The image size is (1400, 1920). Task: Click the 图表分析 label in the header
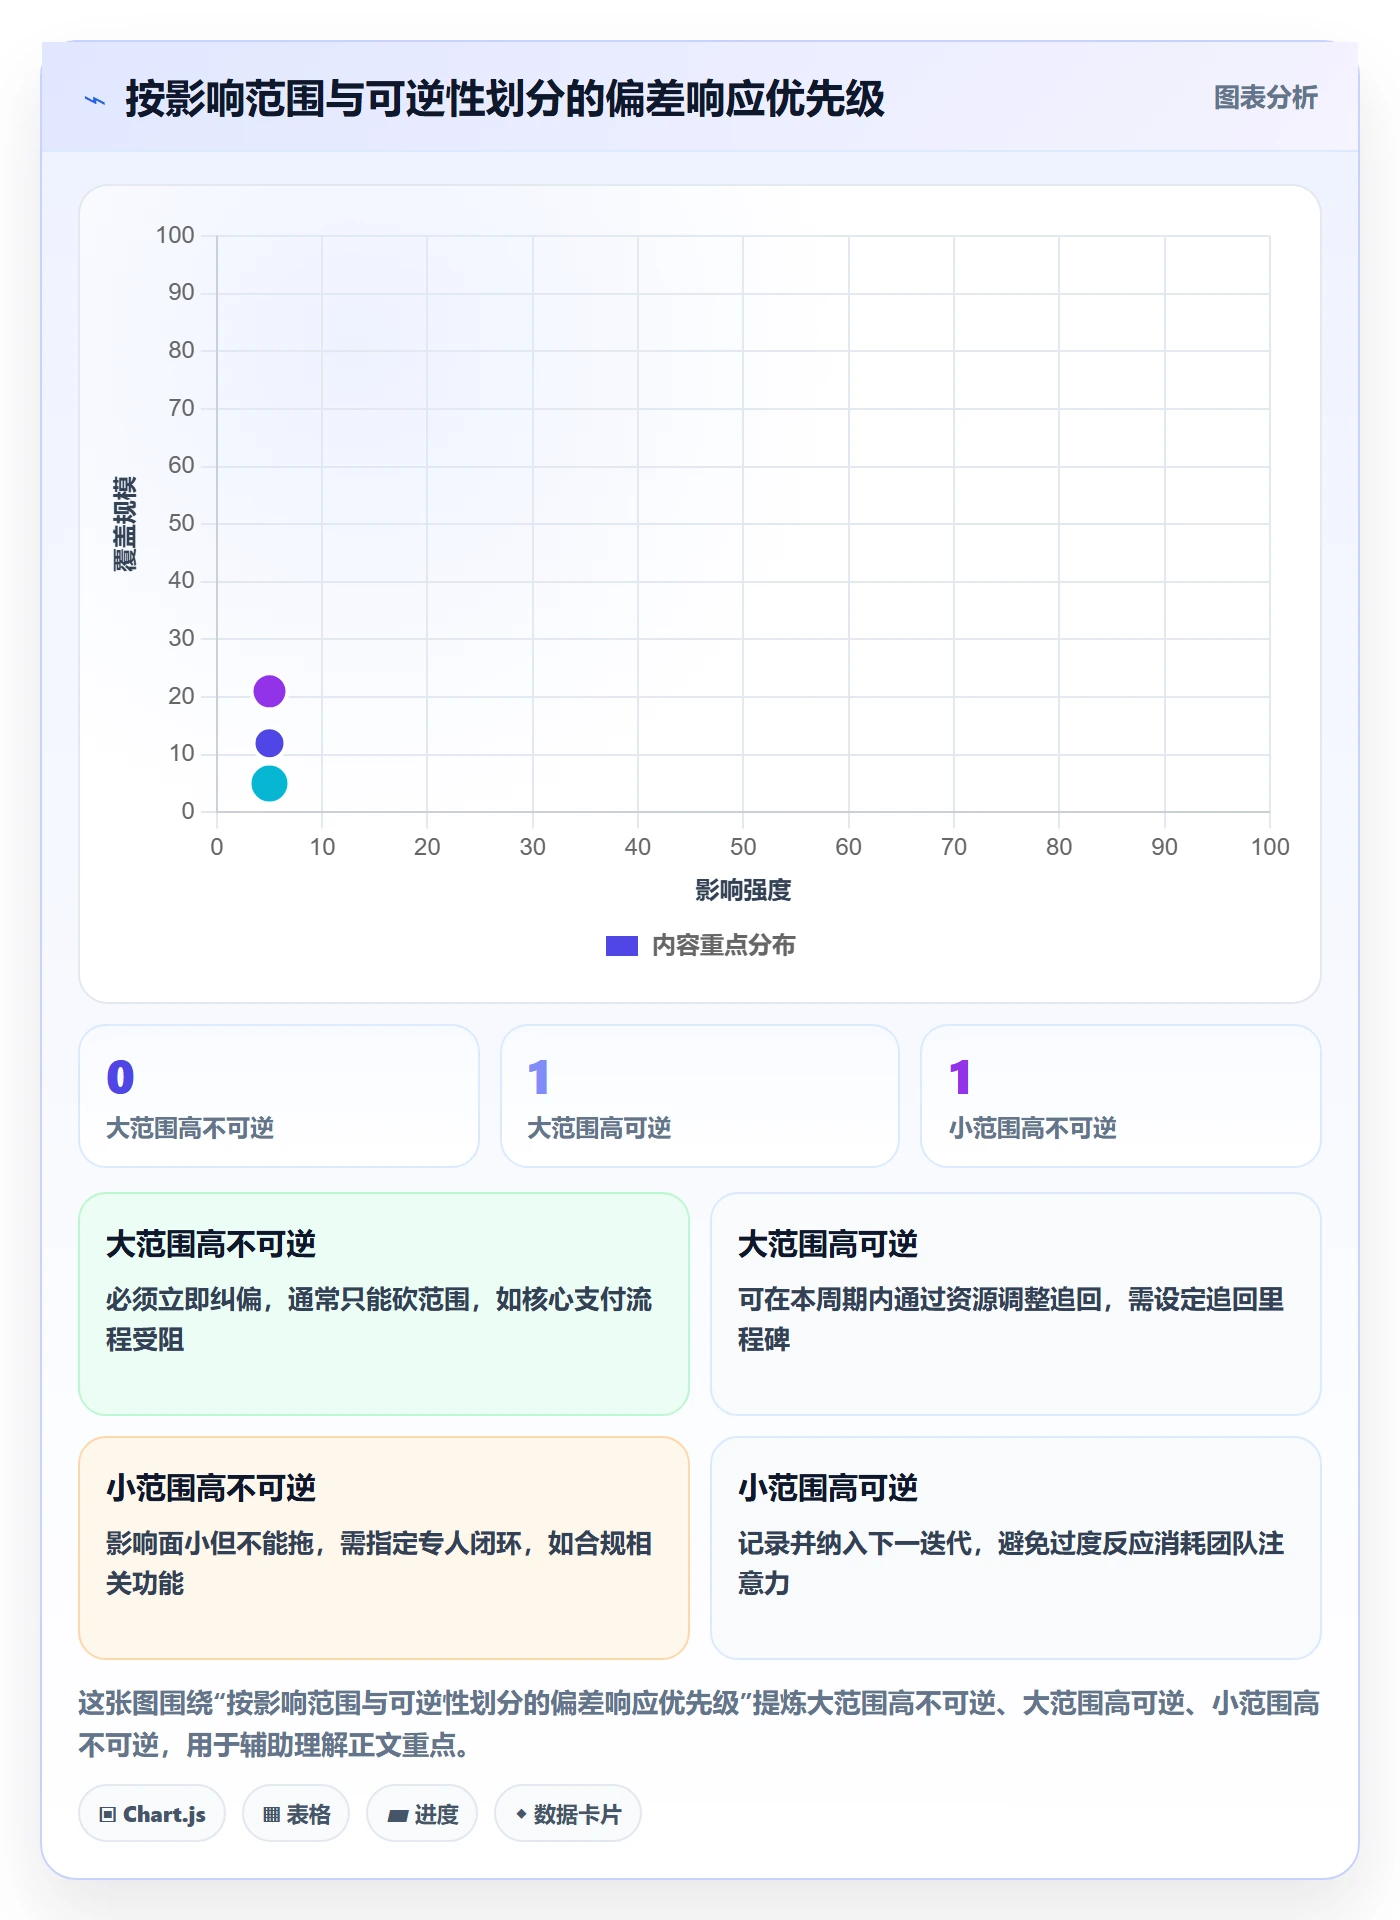tap(1265, 98)
